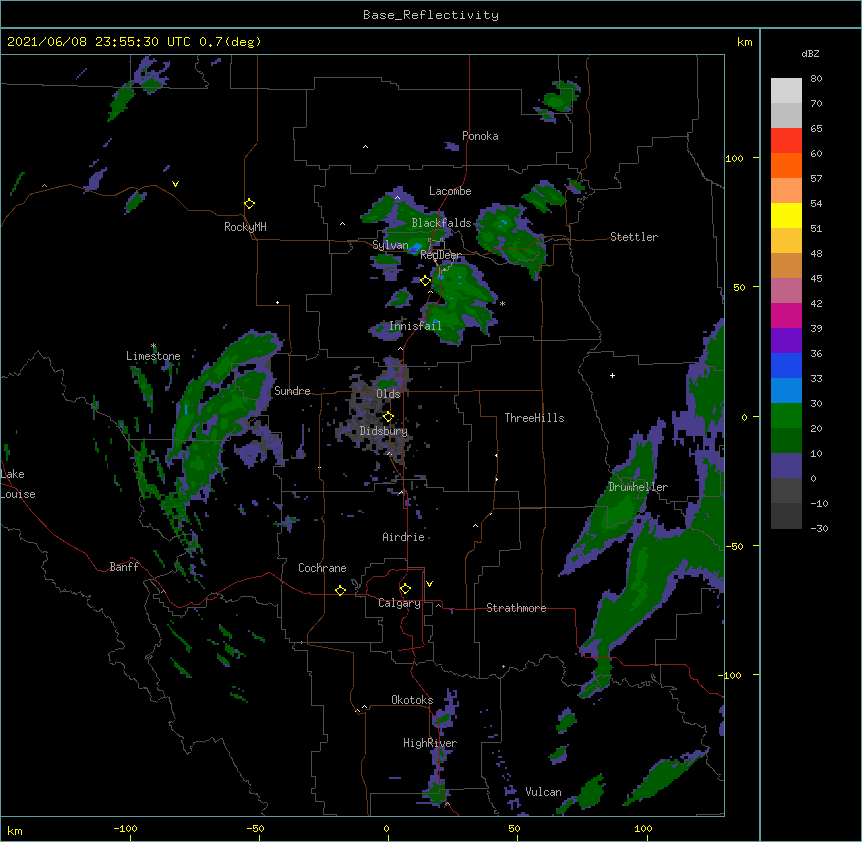The width and height of the screenshot is (862, 842).
Task: Click the Lake Louise label
Action: click(x=17, y=484)
